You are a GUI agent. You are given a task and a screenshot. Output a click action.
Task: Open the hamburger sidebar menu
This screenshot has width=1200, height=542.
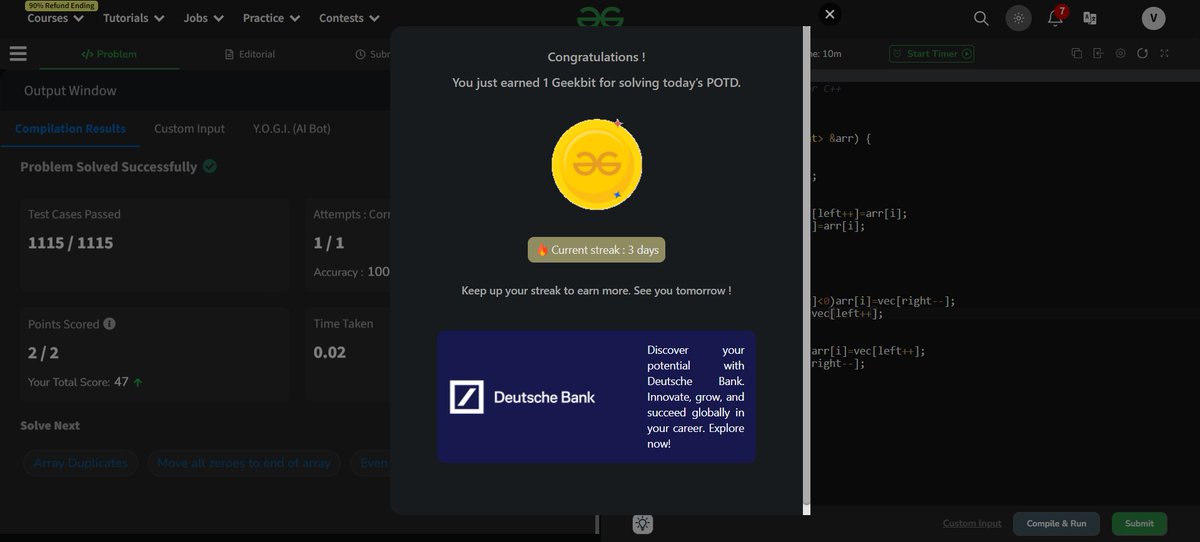click(x=18, y=54)
